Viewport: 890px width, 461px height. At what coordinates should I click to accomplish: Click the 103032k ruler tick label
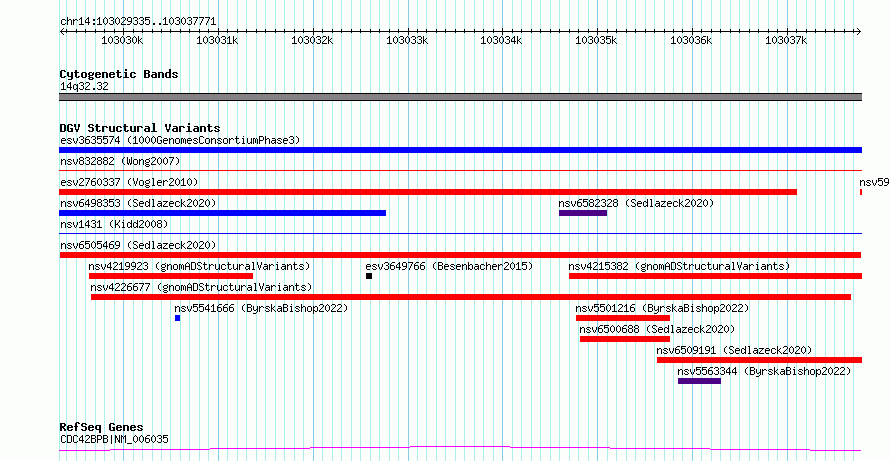[x=312, y=40]
